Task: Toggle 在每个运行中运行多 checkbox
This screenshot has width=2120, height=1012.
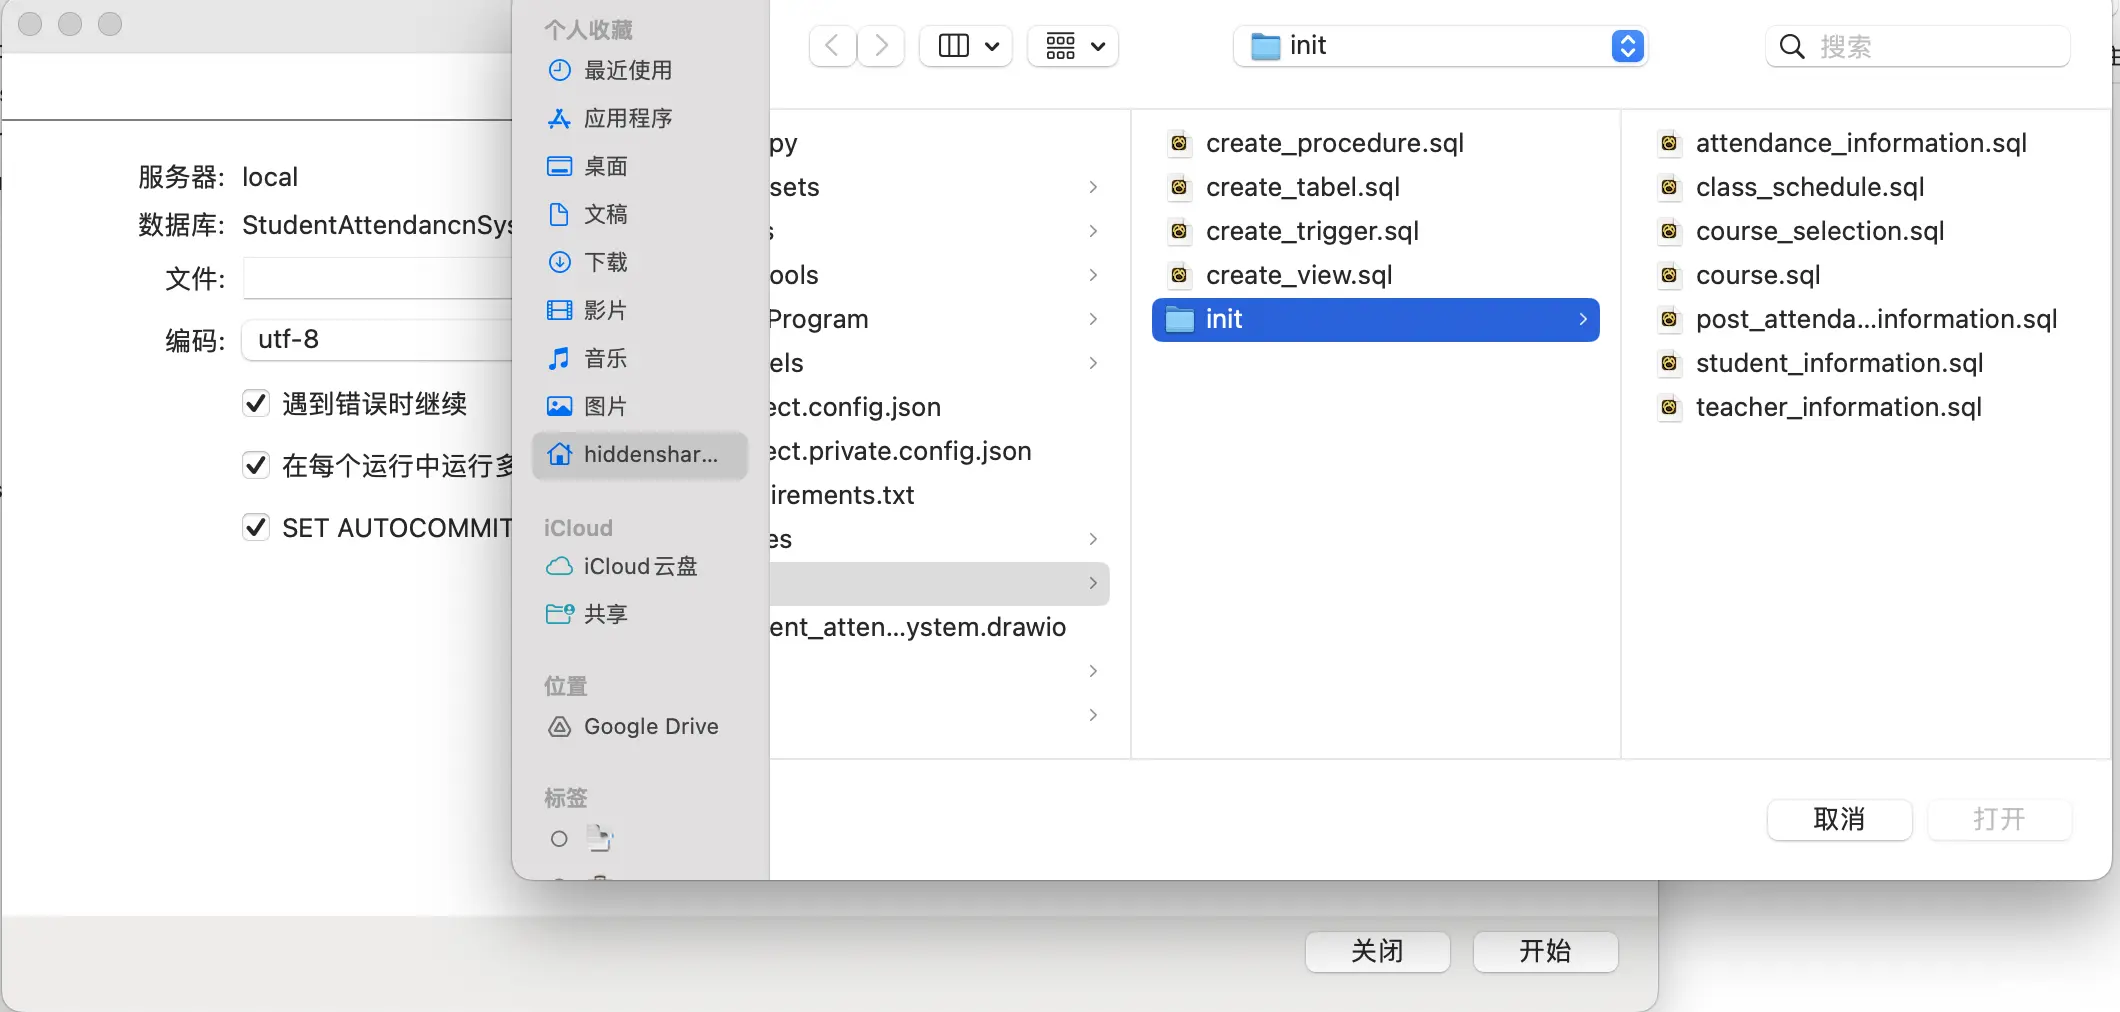Action: tap(256, 465)
